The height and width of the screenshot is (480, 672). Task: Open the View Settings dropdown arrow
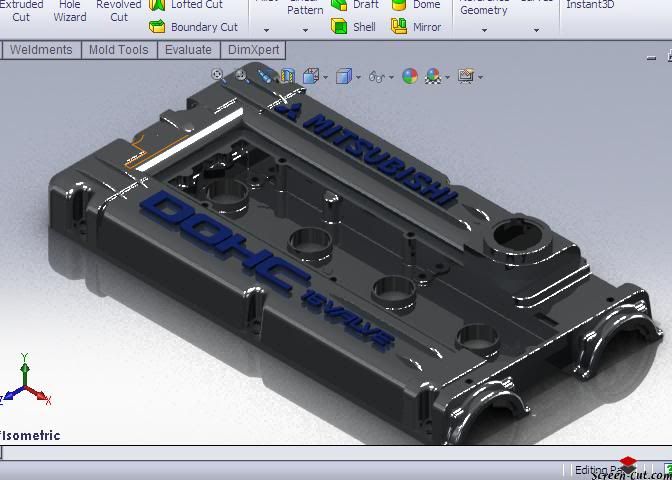click(x=480, y=78)
